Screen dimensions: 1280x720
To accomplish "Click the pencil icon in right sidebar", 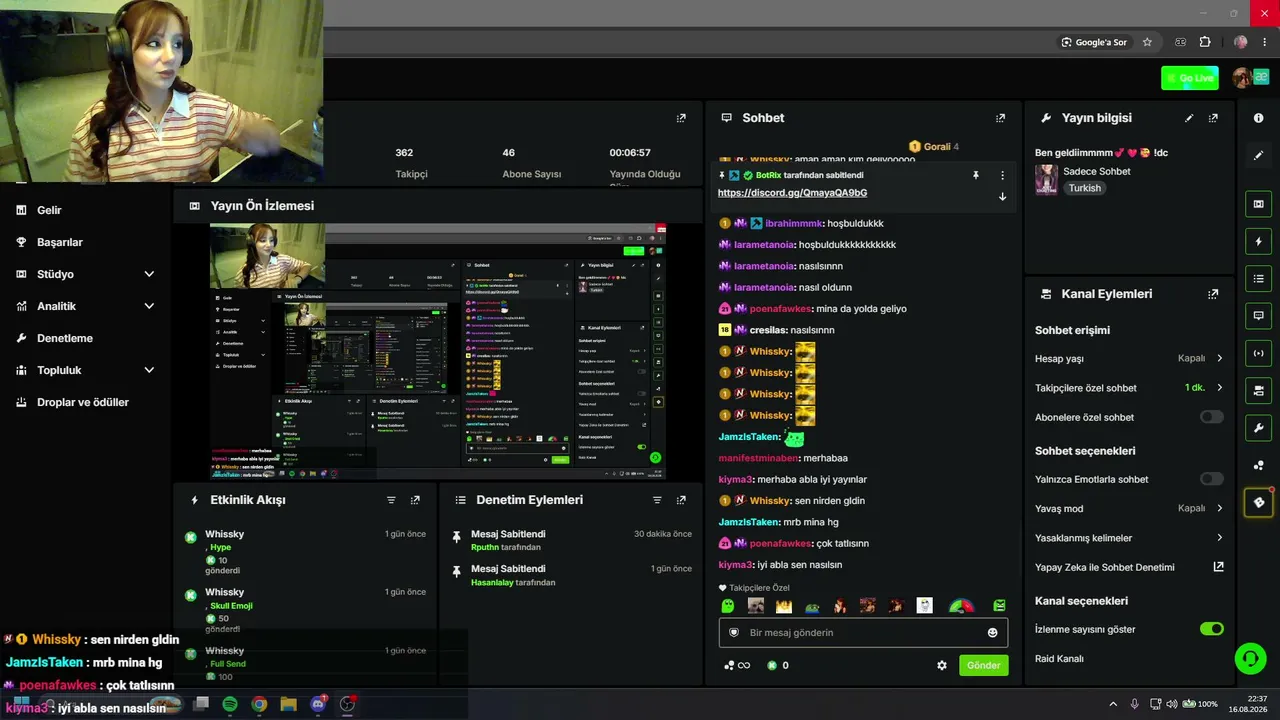I will 1258,156.
